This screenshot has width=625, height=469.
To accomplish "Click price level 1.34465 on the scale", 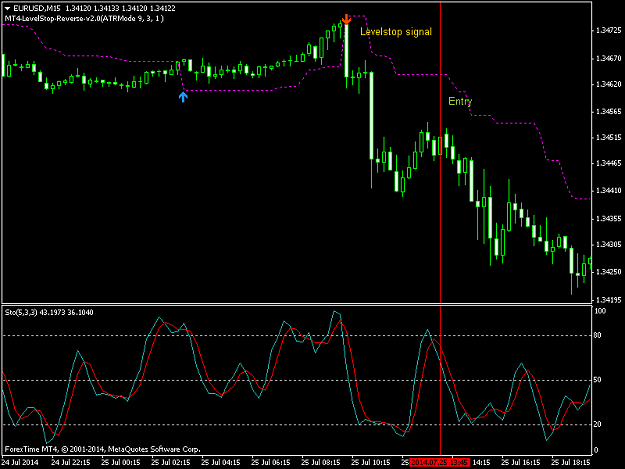I will [x=608, y=163].
